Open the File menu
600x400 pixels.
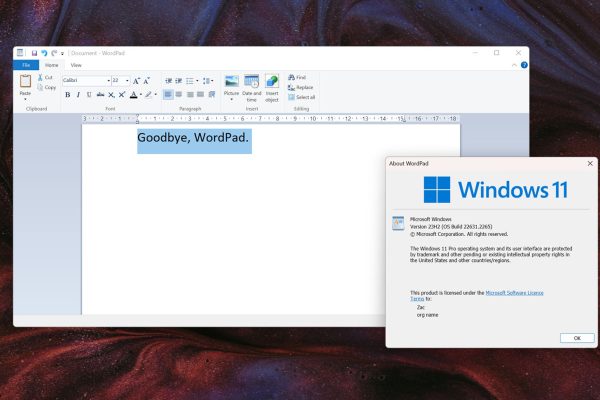pyautogui.click(x=26, y=65)
